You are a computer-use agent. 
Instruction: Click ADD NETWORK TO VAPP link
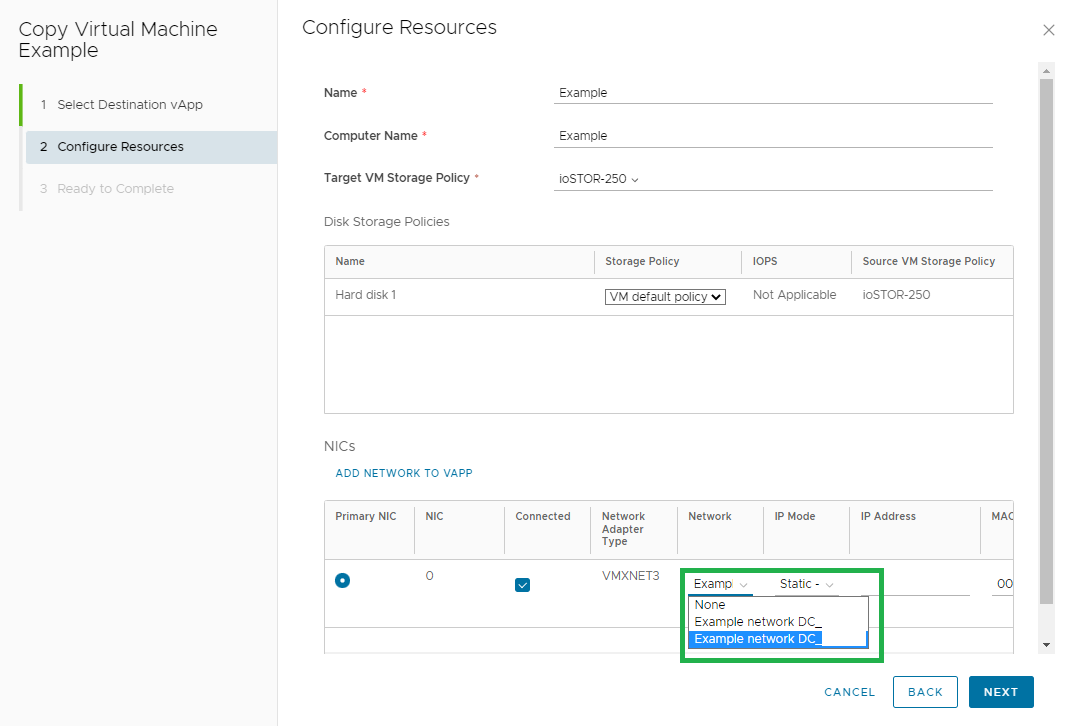[404, 474]
